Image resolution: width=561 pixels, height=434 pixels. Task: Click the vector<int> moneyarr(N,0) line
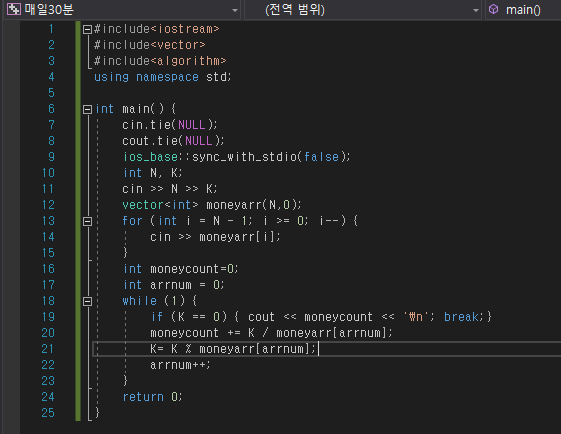212,205
